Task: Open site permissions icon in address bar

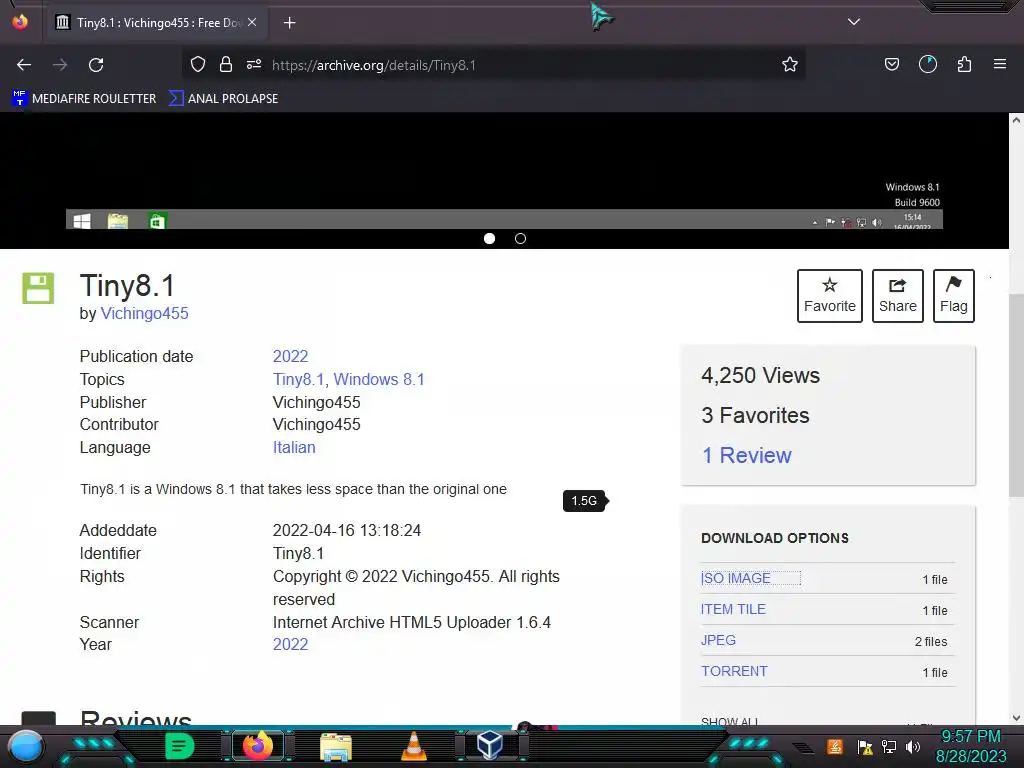Action: [x=254, y=65]
